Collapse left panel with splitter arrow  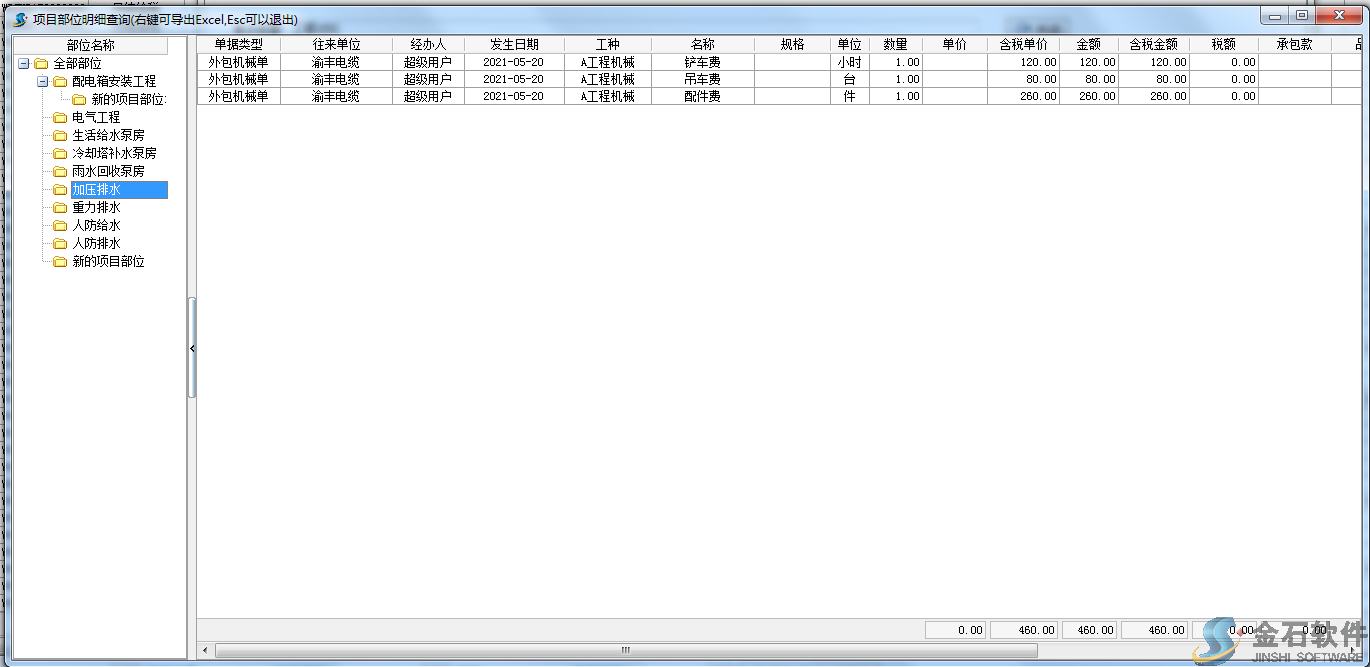tap(192, 348)
